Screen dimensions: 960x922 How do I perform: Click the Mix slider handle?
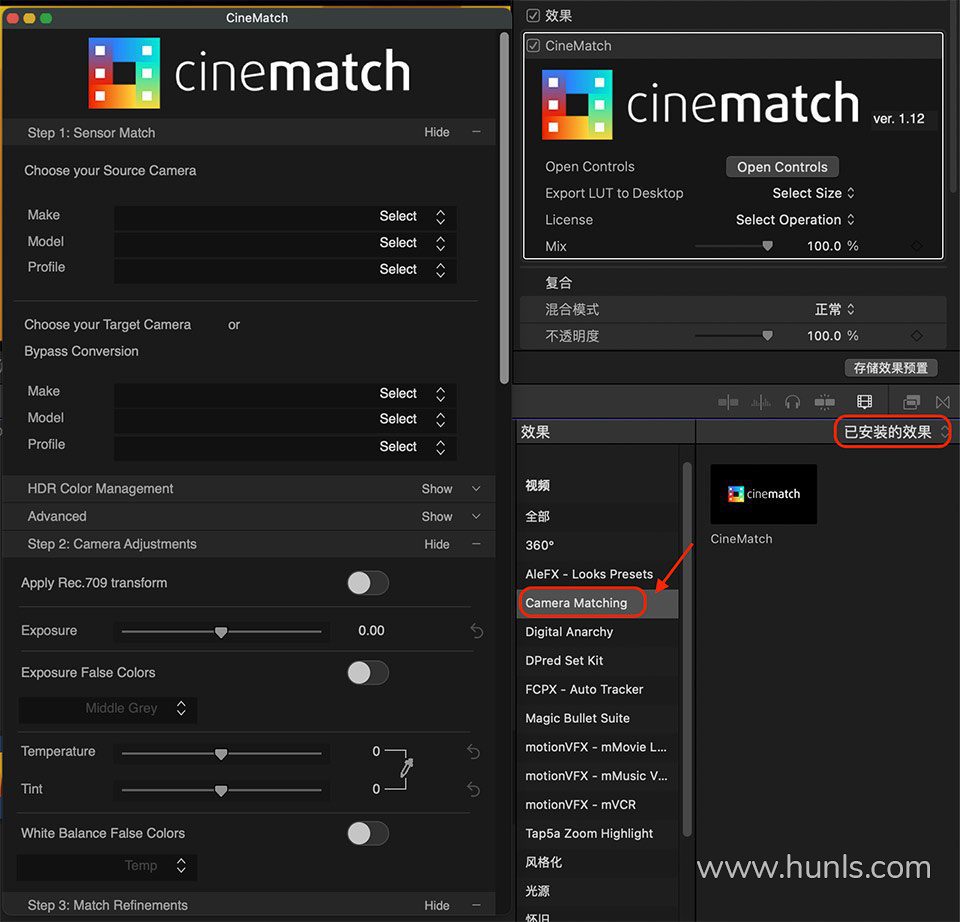click(x=767, y=246)
